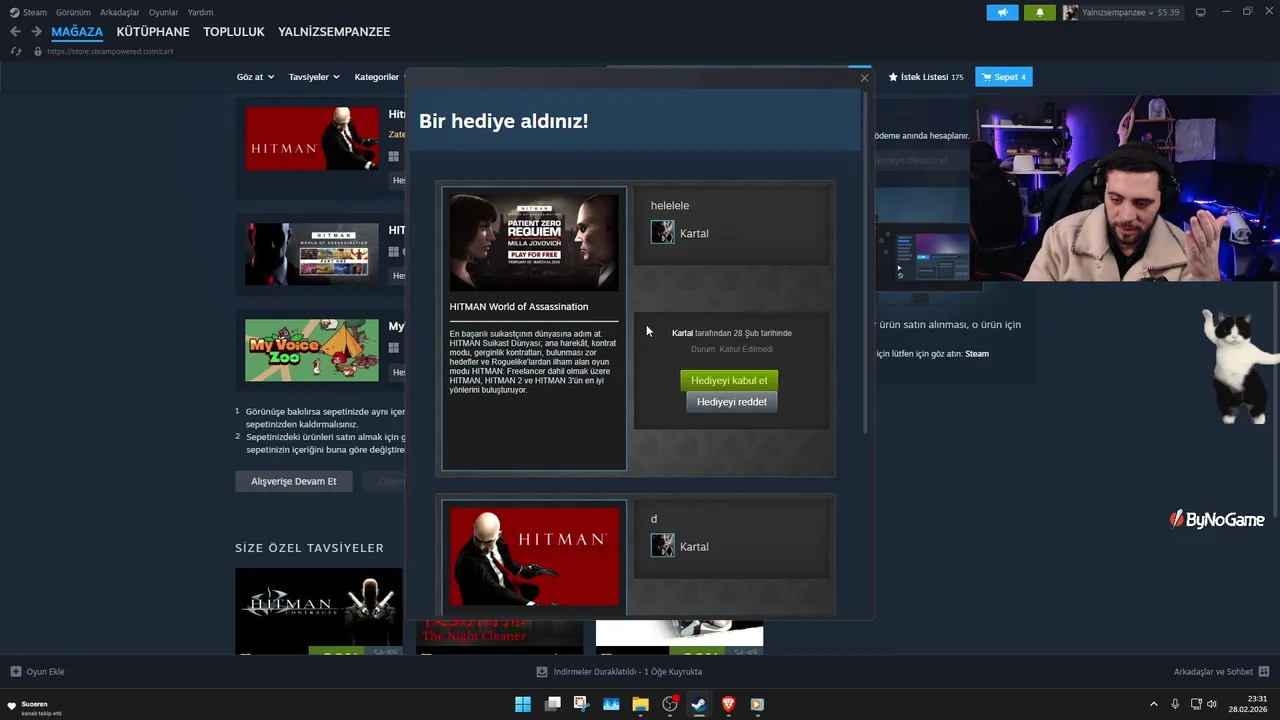
Task: Show hidden system tray icons
Action: pos(1153,704)
